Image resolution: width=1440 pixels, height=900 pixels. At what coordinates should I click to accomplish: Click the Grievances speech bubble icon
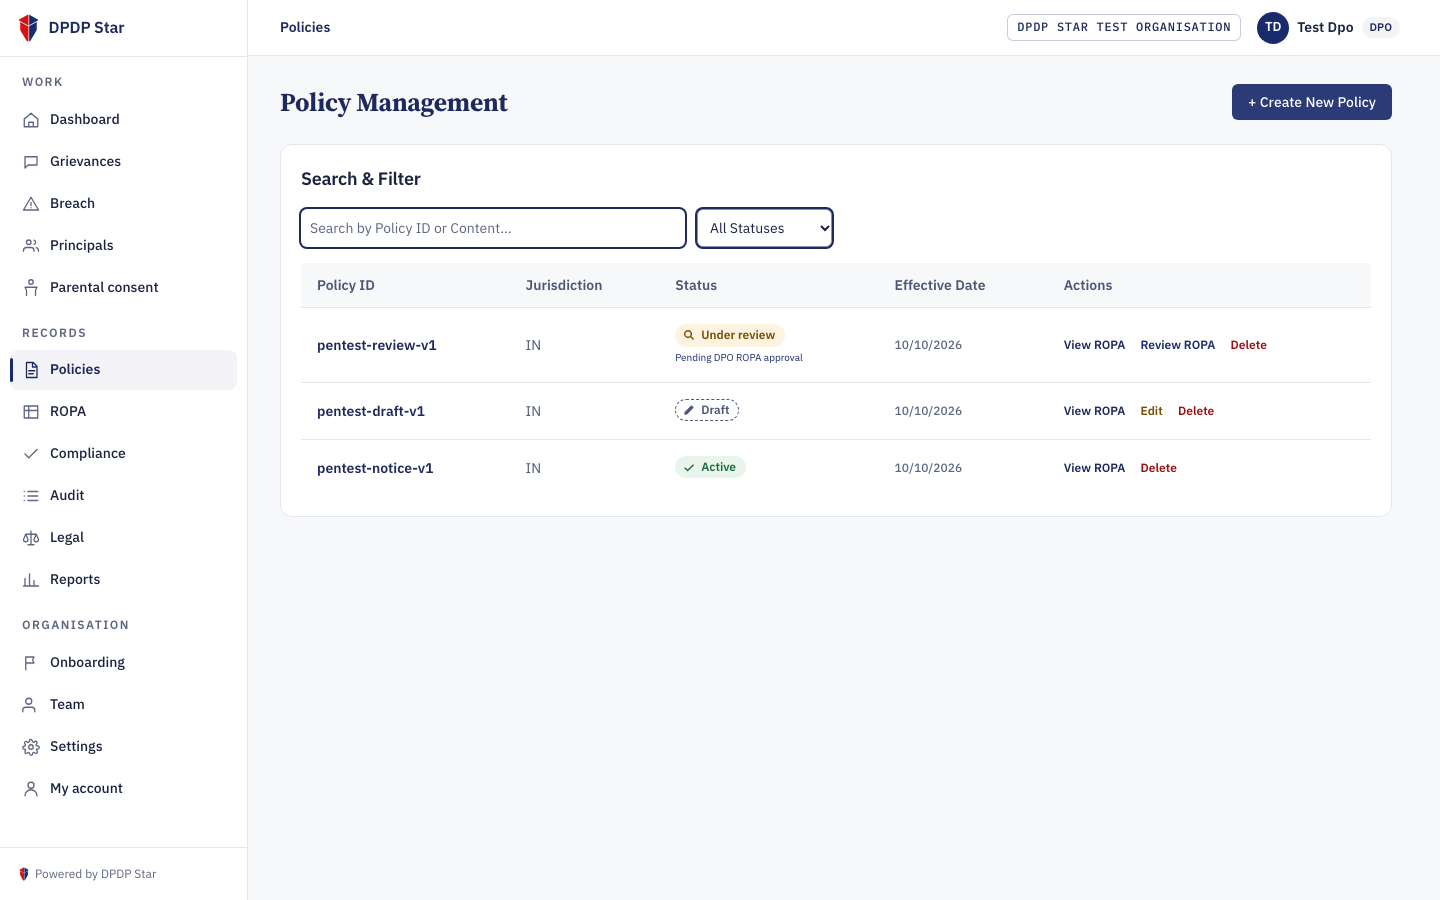(x=31, y=162)
